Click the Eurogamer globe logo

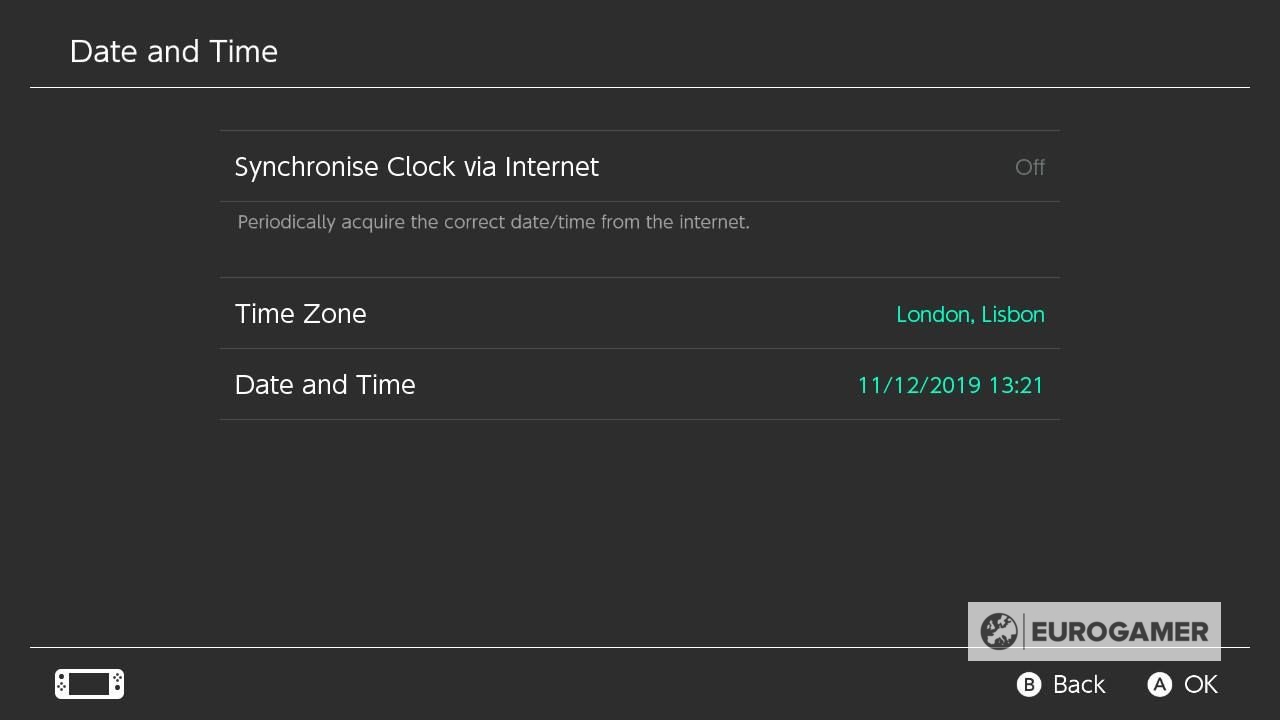[998, 632]
